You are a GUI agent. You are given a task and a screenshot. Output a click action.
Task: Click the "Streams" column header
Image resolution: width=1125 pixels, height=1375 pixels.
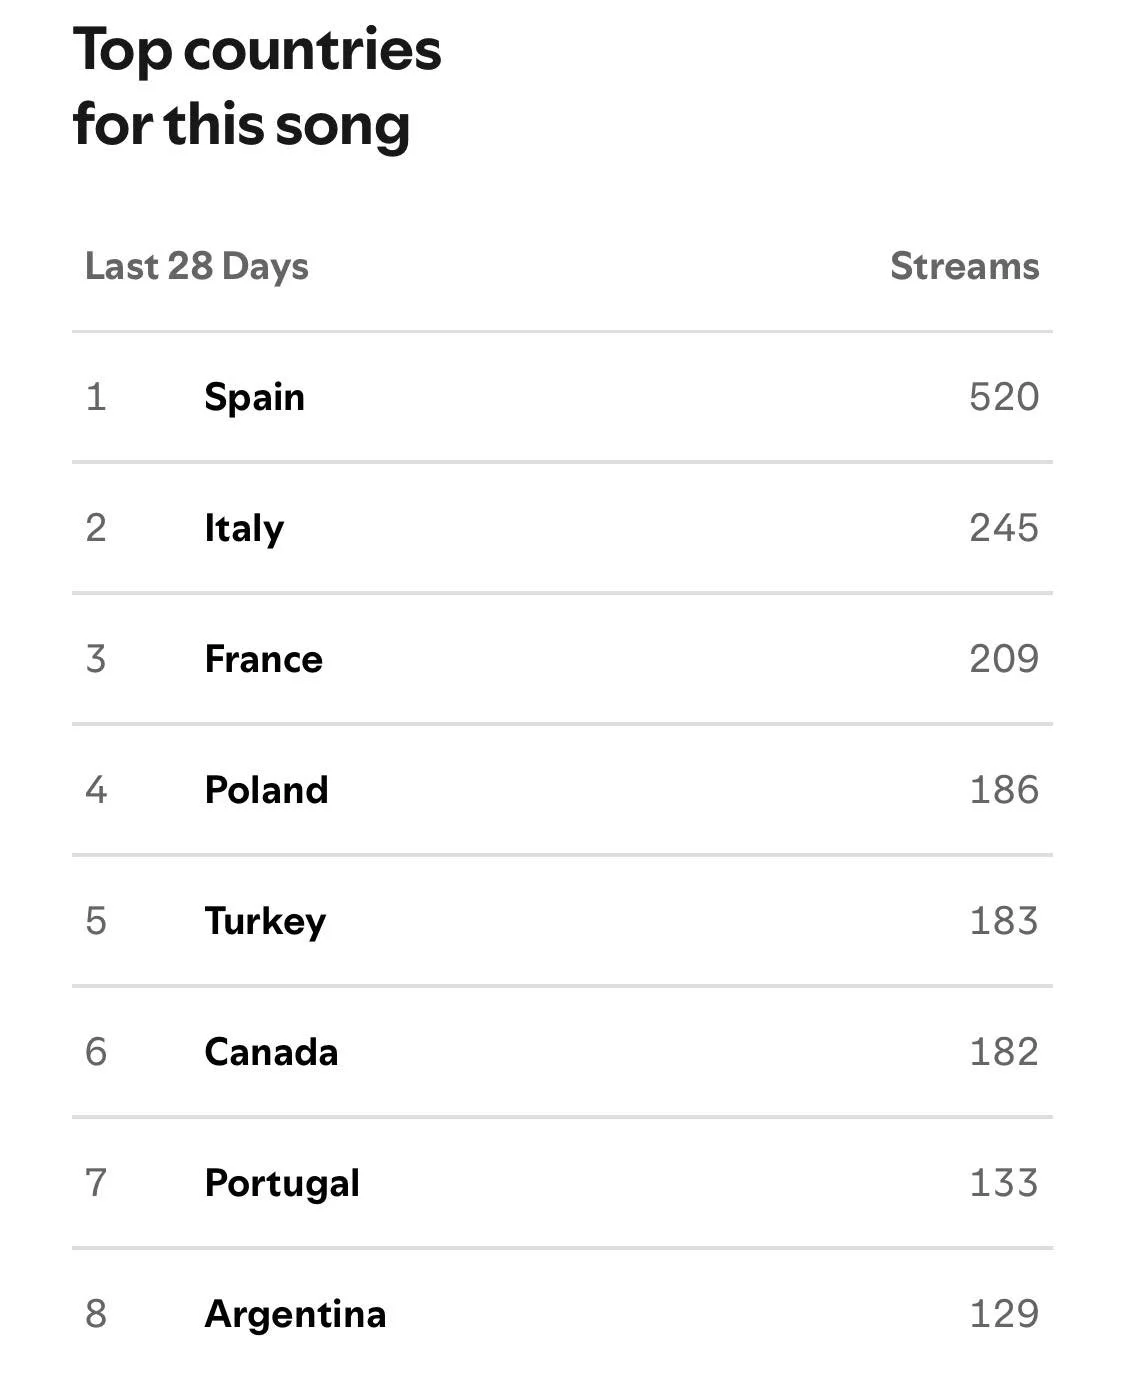click(x=964, y=266)
